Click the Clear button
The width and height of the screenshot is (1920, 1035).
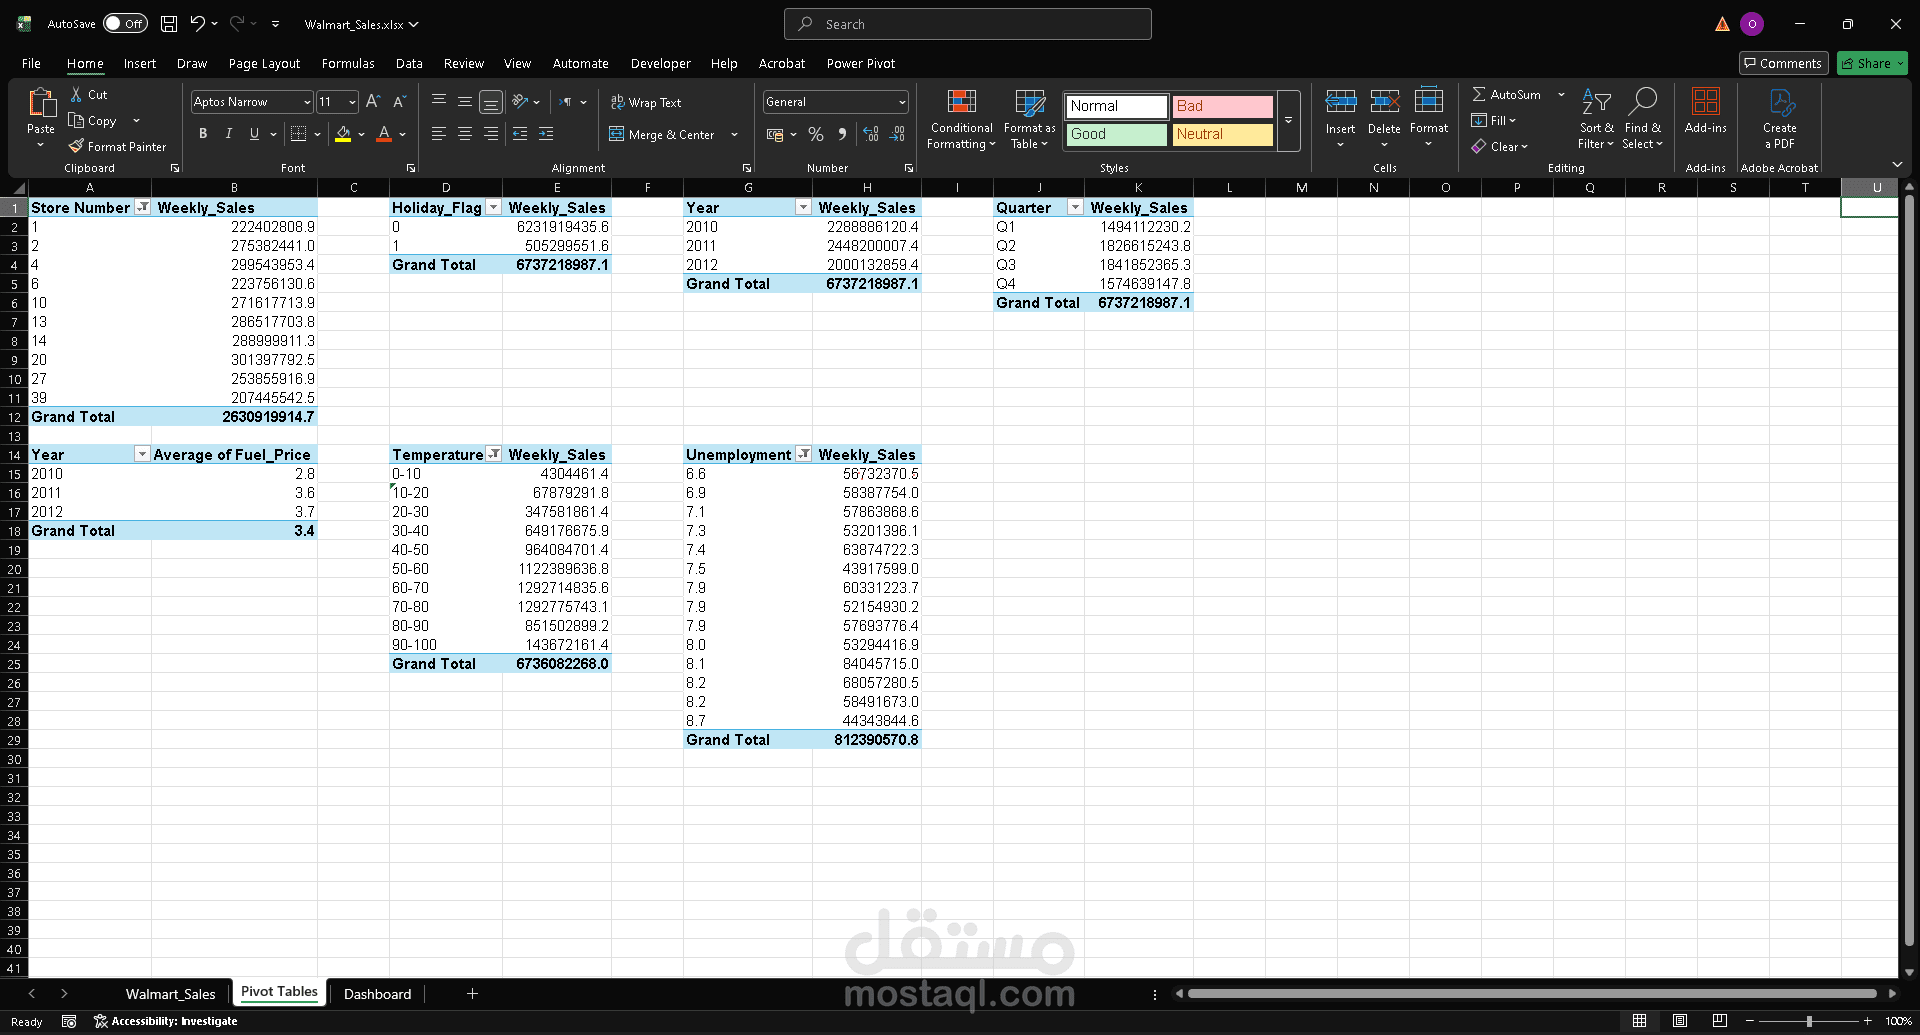tap(1500, 146)
